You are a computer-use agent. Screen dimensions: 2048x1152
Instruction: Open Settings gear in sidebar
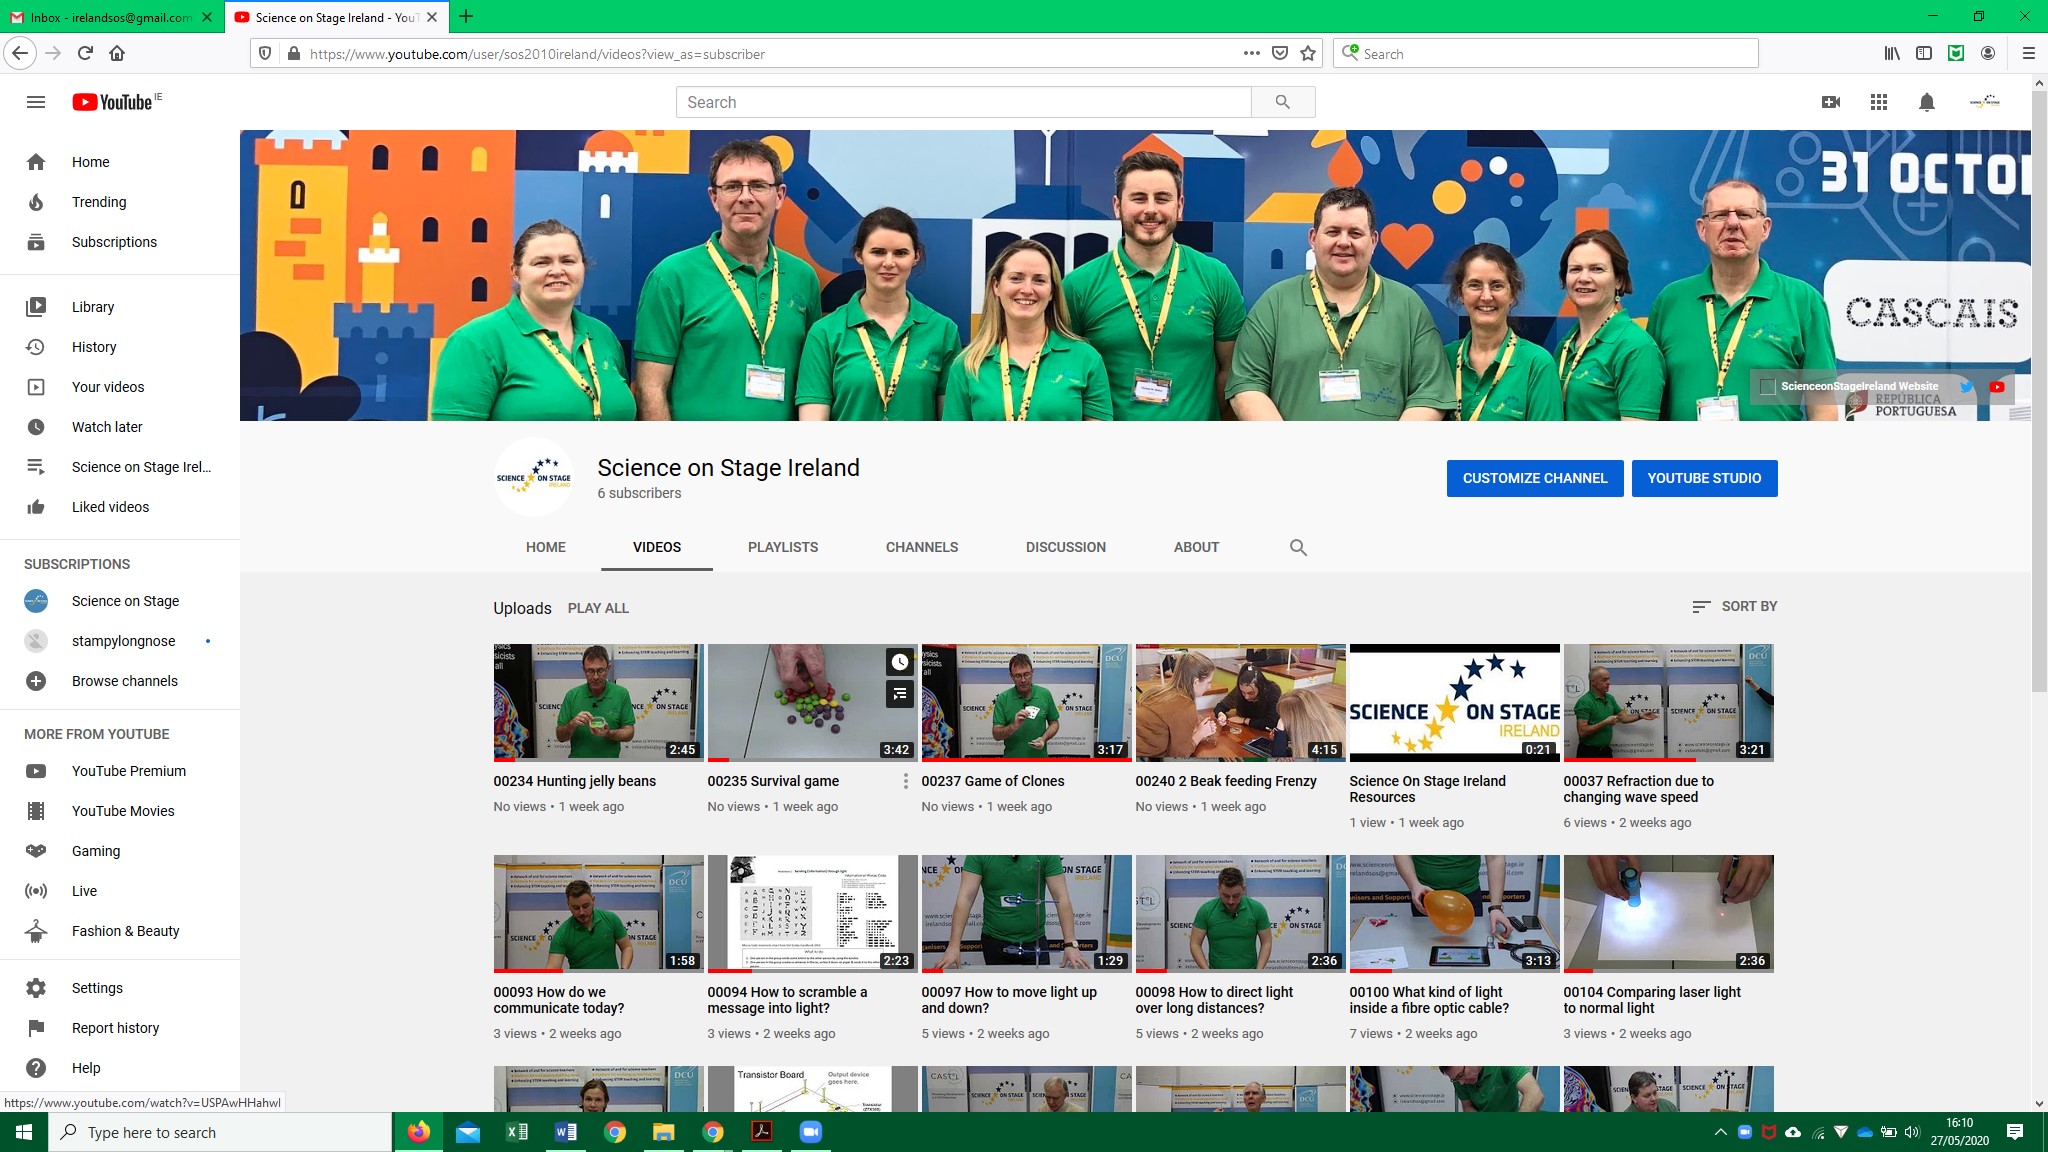(x=36, y=988)
